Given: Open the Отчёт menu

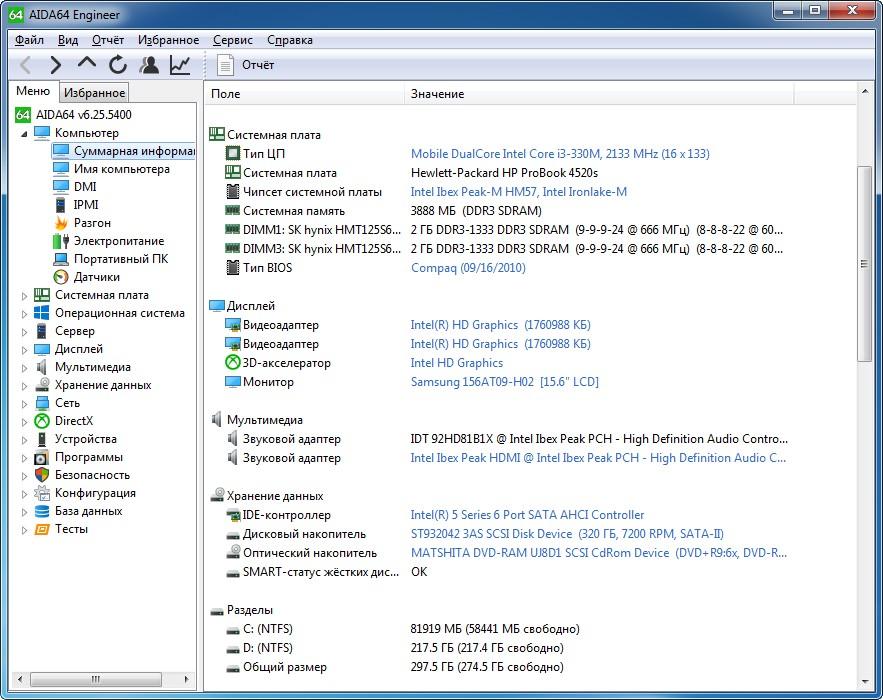Looking at the screenshot, I should (108, 40).
